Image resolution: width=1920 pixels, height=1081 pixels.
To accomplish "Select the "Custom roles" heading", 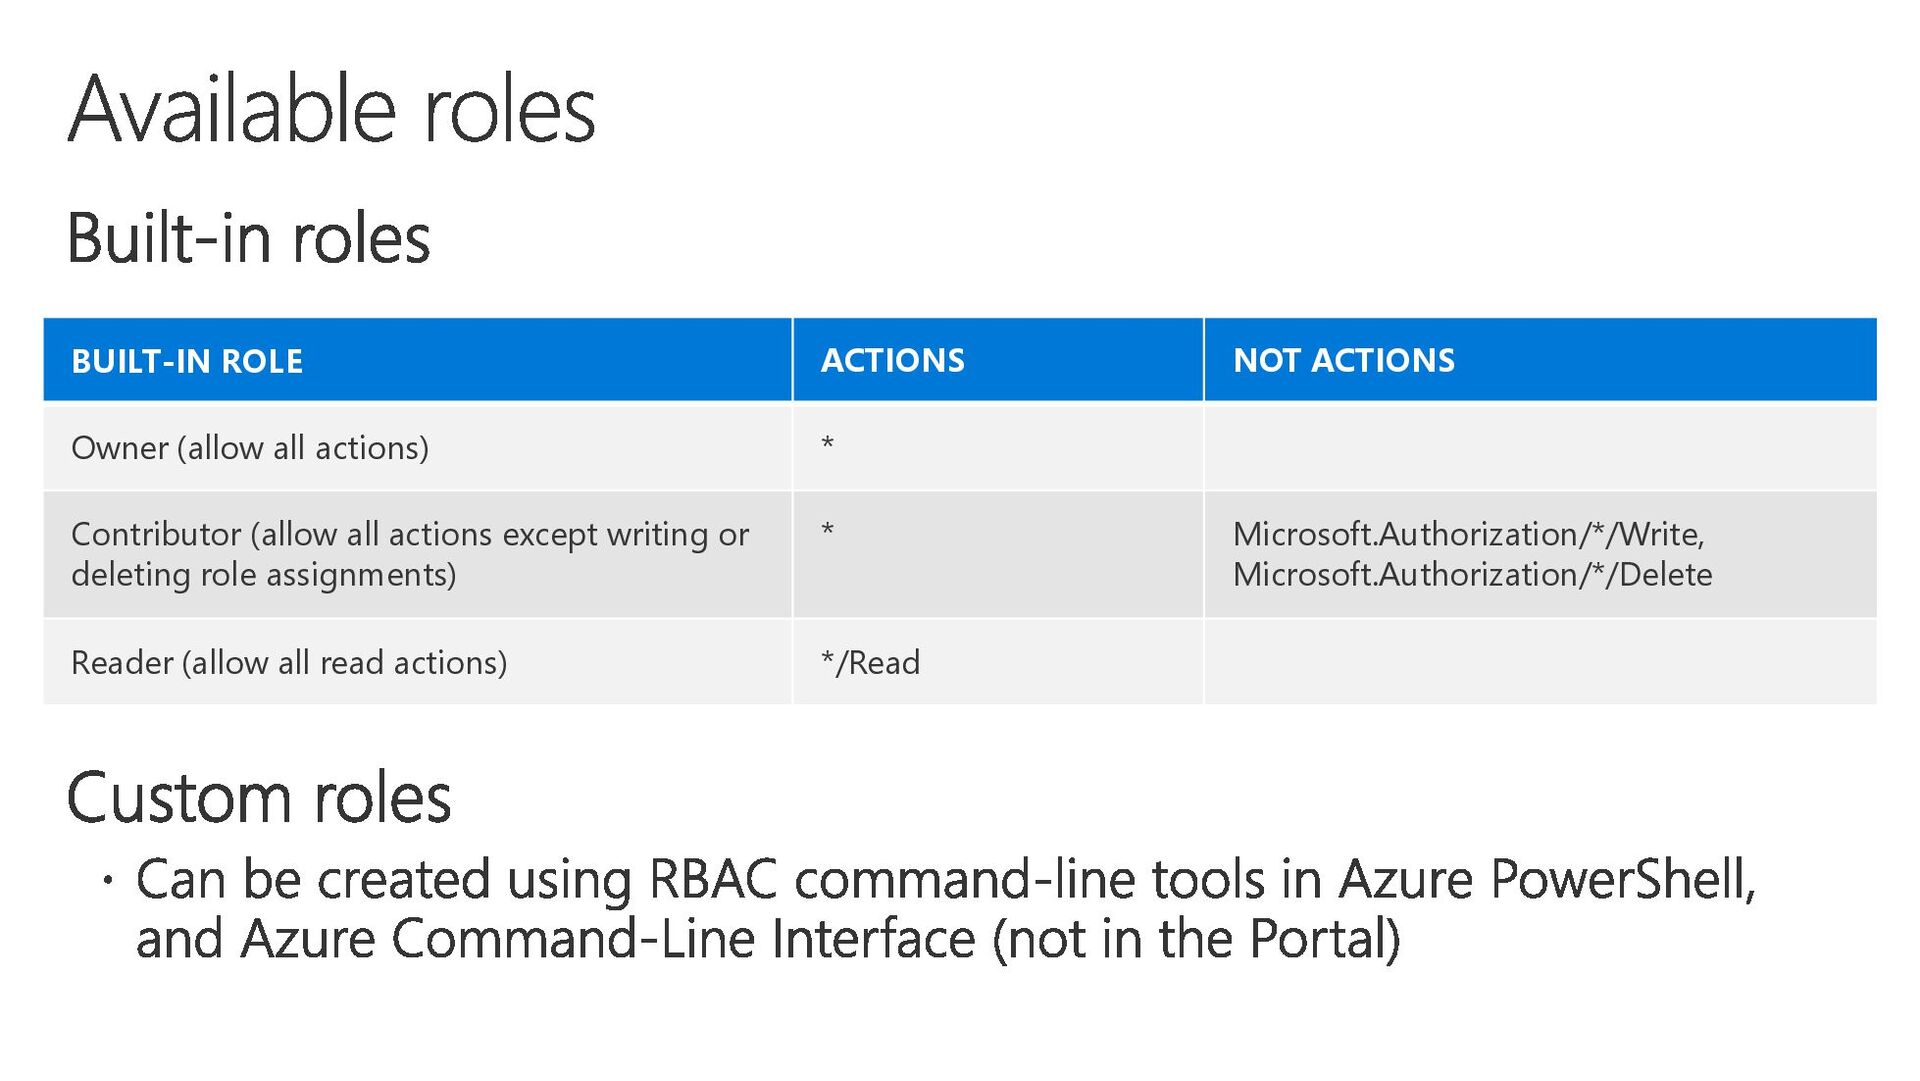I will pos(259,798).
